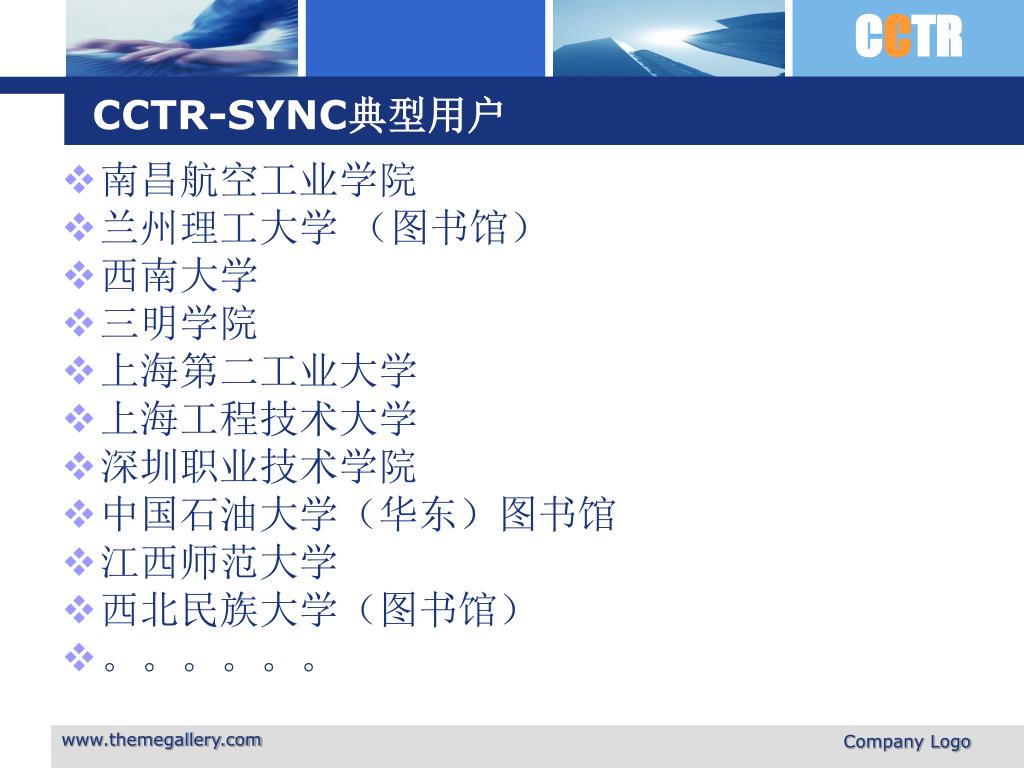Screen dimensions: 1024x768
Task: Select the line 上海工程技术大学
Action: coord(259,419)
